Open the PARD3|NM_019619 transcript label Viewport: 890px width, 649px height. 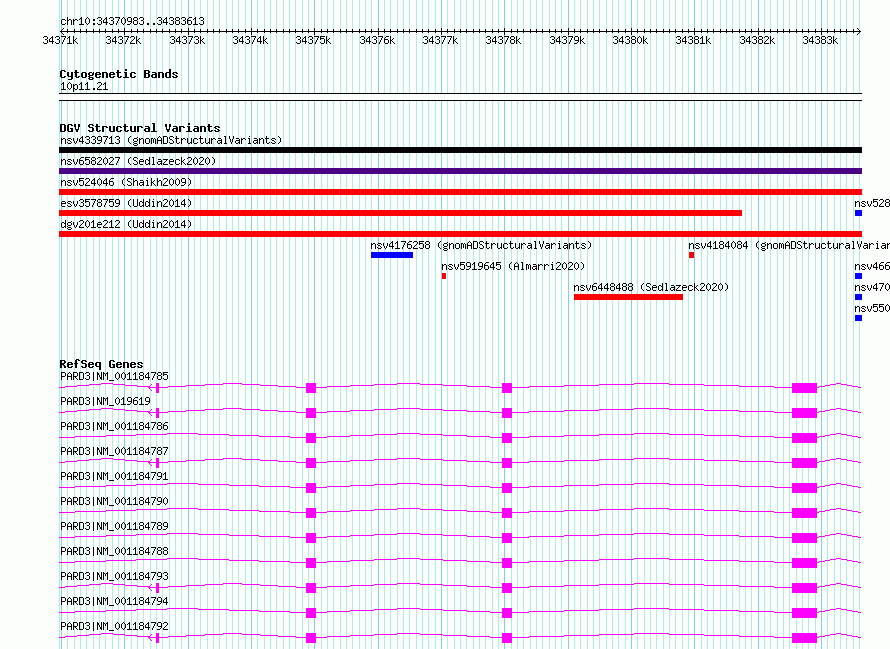[x=106, y=401]
